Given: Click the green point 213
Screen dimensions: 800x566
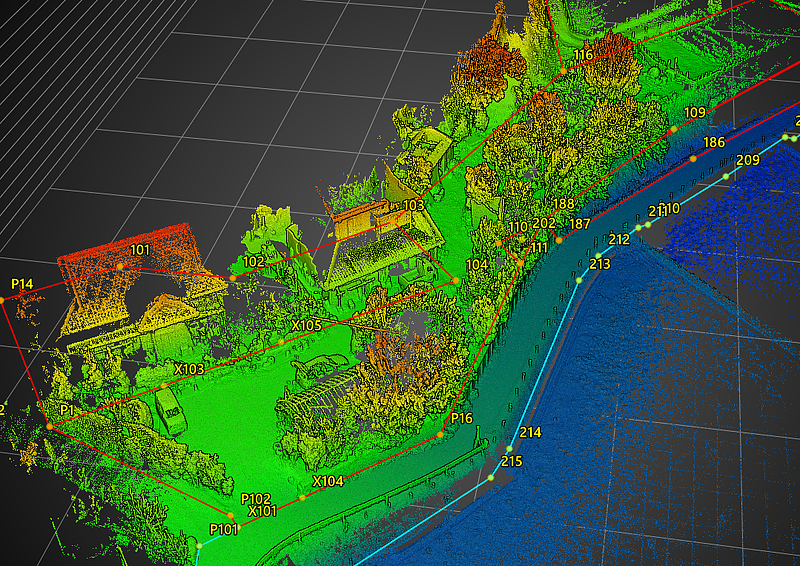Looking at the screenshot, I should [578, 281].
